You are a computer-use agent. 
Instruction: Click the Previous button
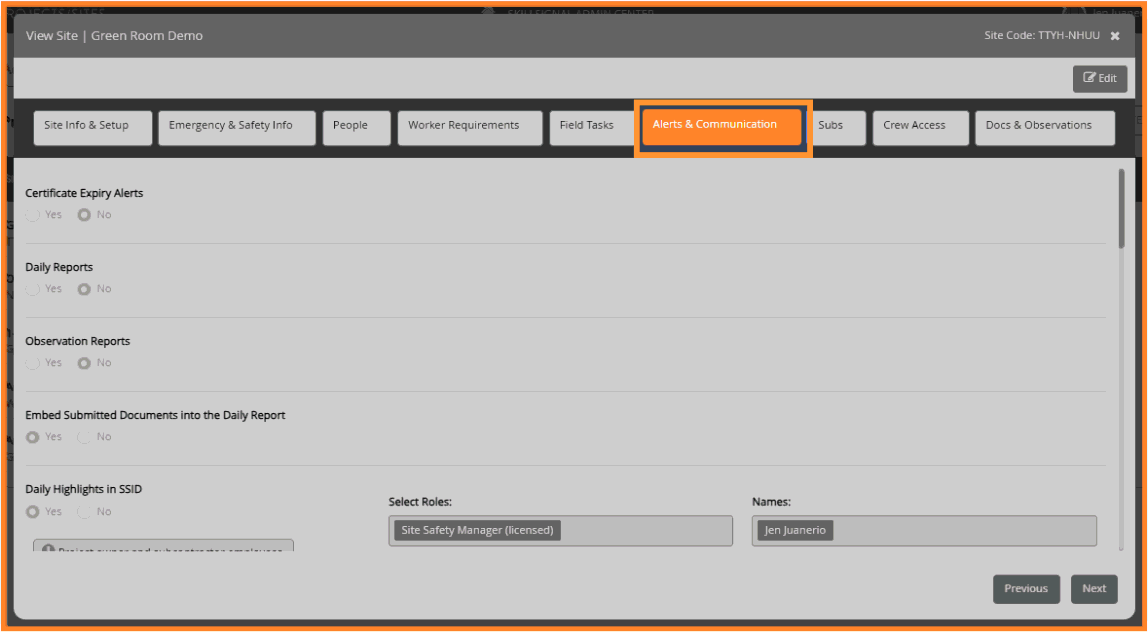1026,589
